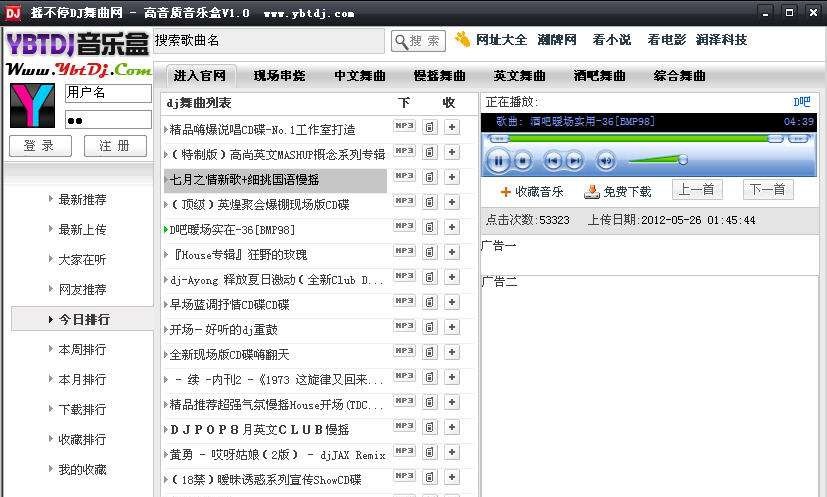Focus the 搜索歌曲名 search field
The width and height of the screenshot is (827, 497).
coord(269,41)
